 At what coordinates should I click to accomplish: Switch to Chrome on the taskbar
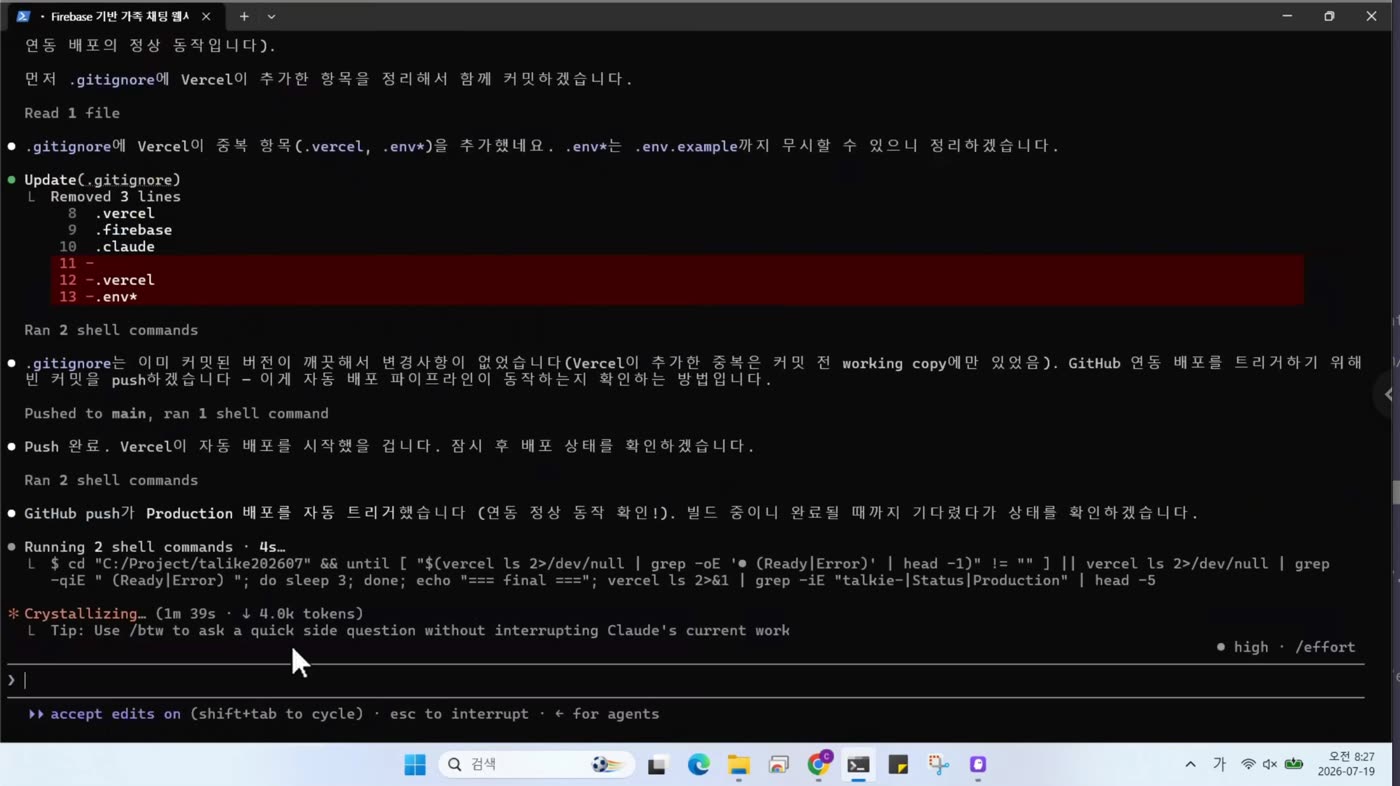819,764
